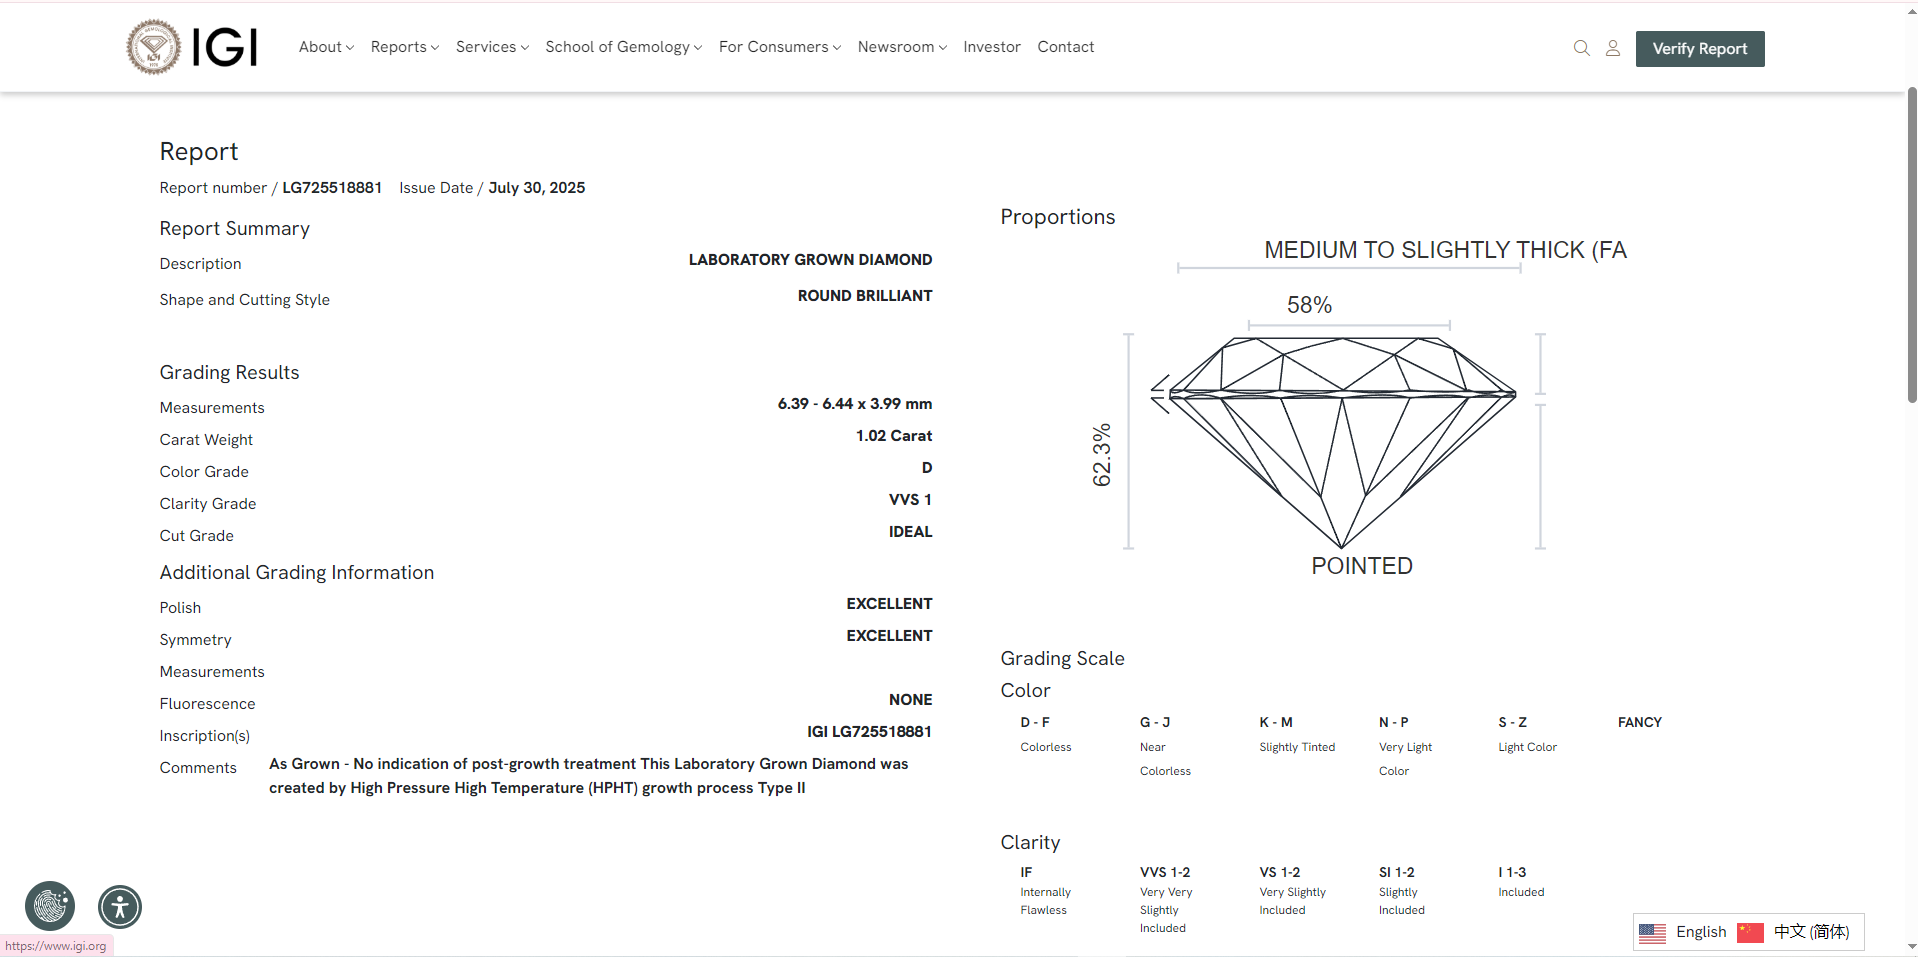
Task: Click the user account icon
Action: coord(1612,48)
